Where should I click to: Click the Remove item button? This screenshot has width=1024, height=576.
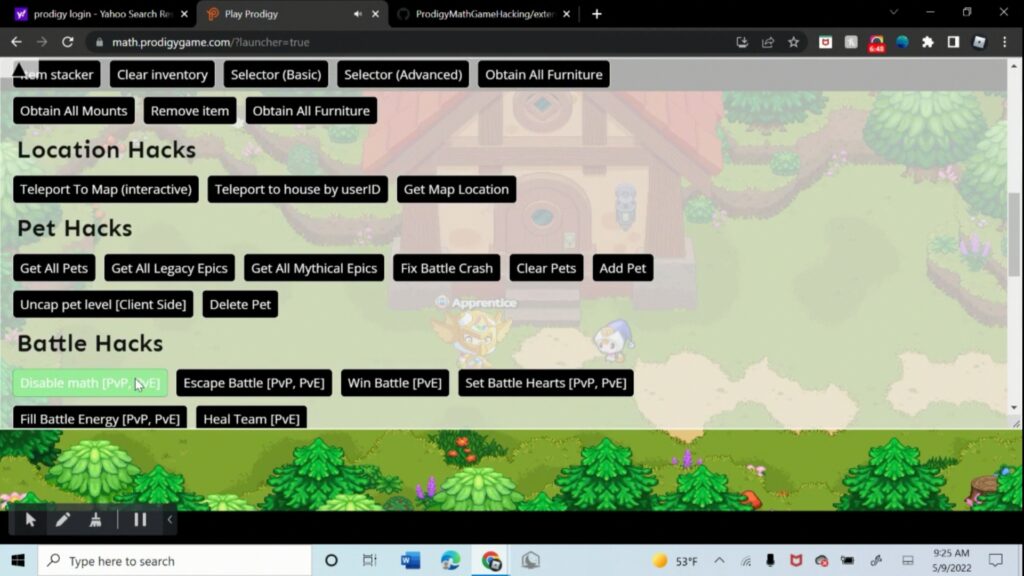pos(190,111)
